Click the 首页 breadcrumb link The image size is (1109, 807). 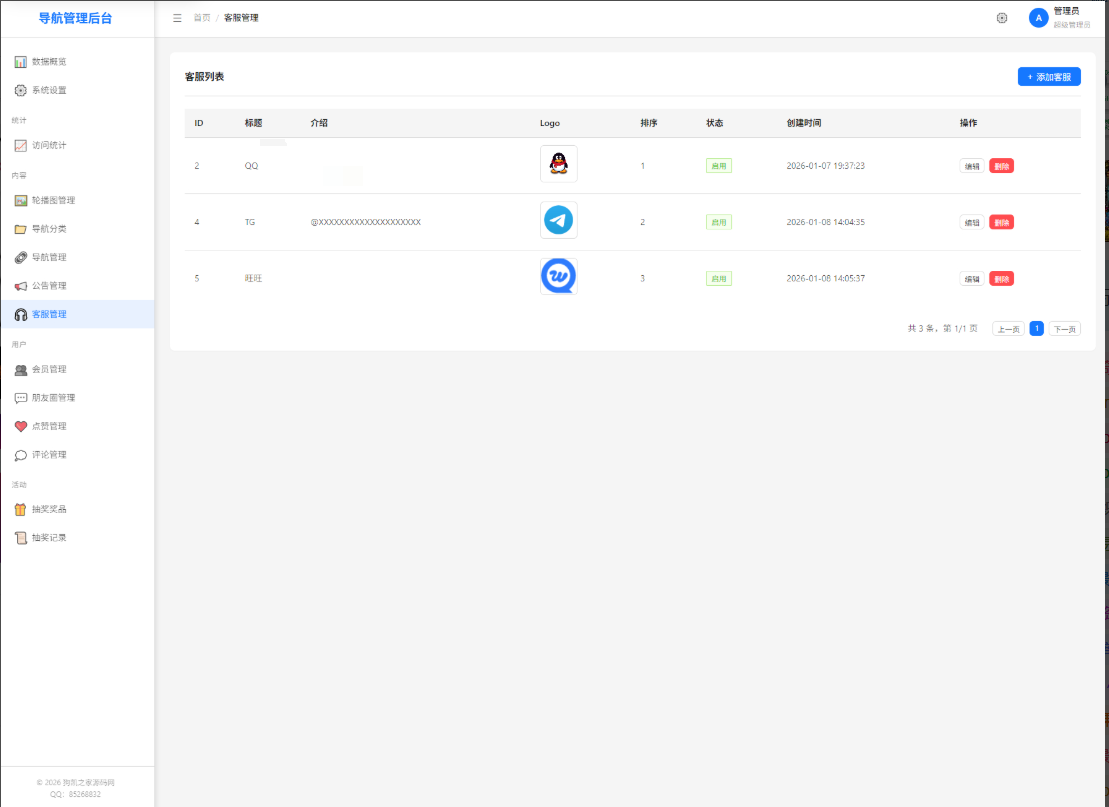pyautogui.click(x=202, y=18)
